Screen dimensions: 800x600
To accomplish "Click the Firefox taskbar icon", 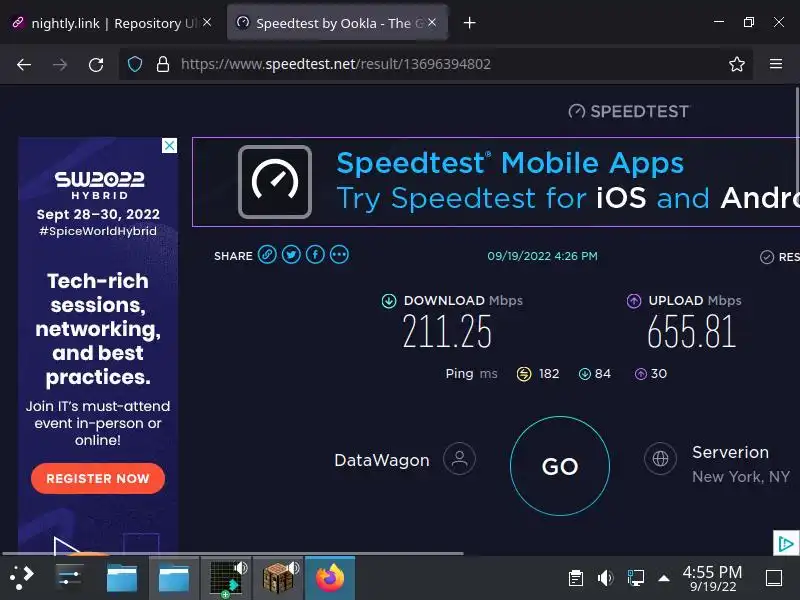I will pyautogui.click(x=330, y=579).
